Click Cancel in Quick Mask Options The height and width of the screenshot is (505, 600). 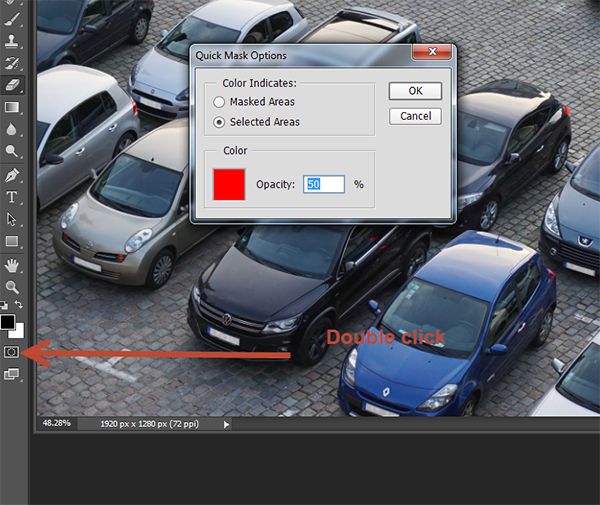click(415, 116)
